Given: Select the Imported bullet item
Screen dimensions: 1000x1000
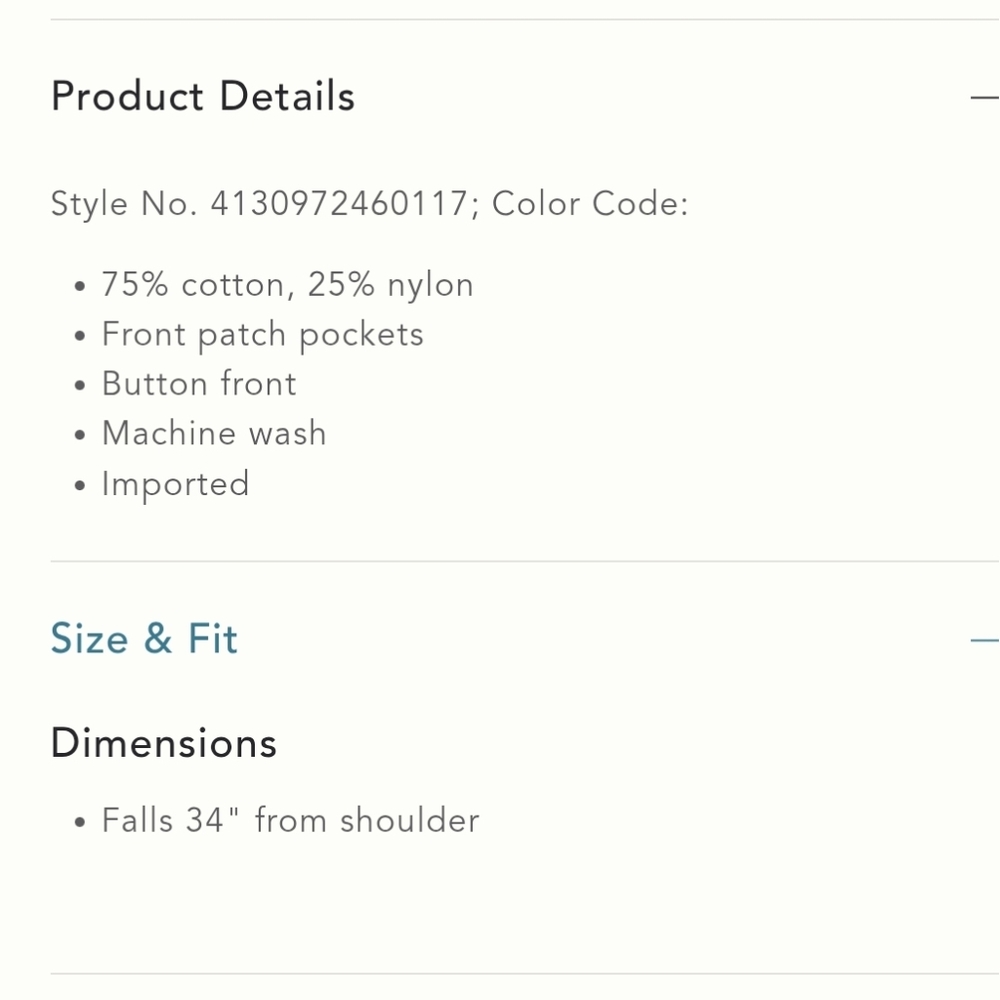Looking at the screenshot, I should tap(175, 485).
